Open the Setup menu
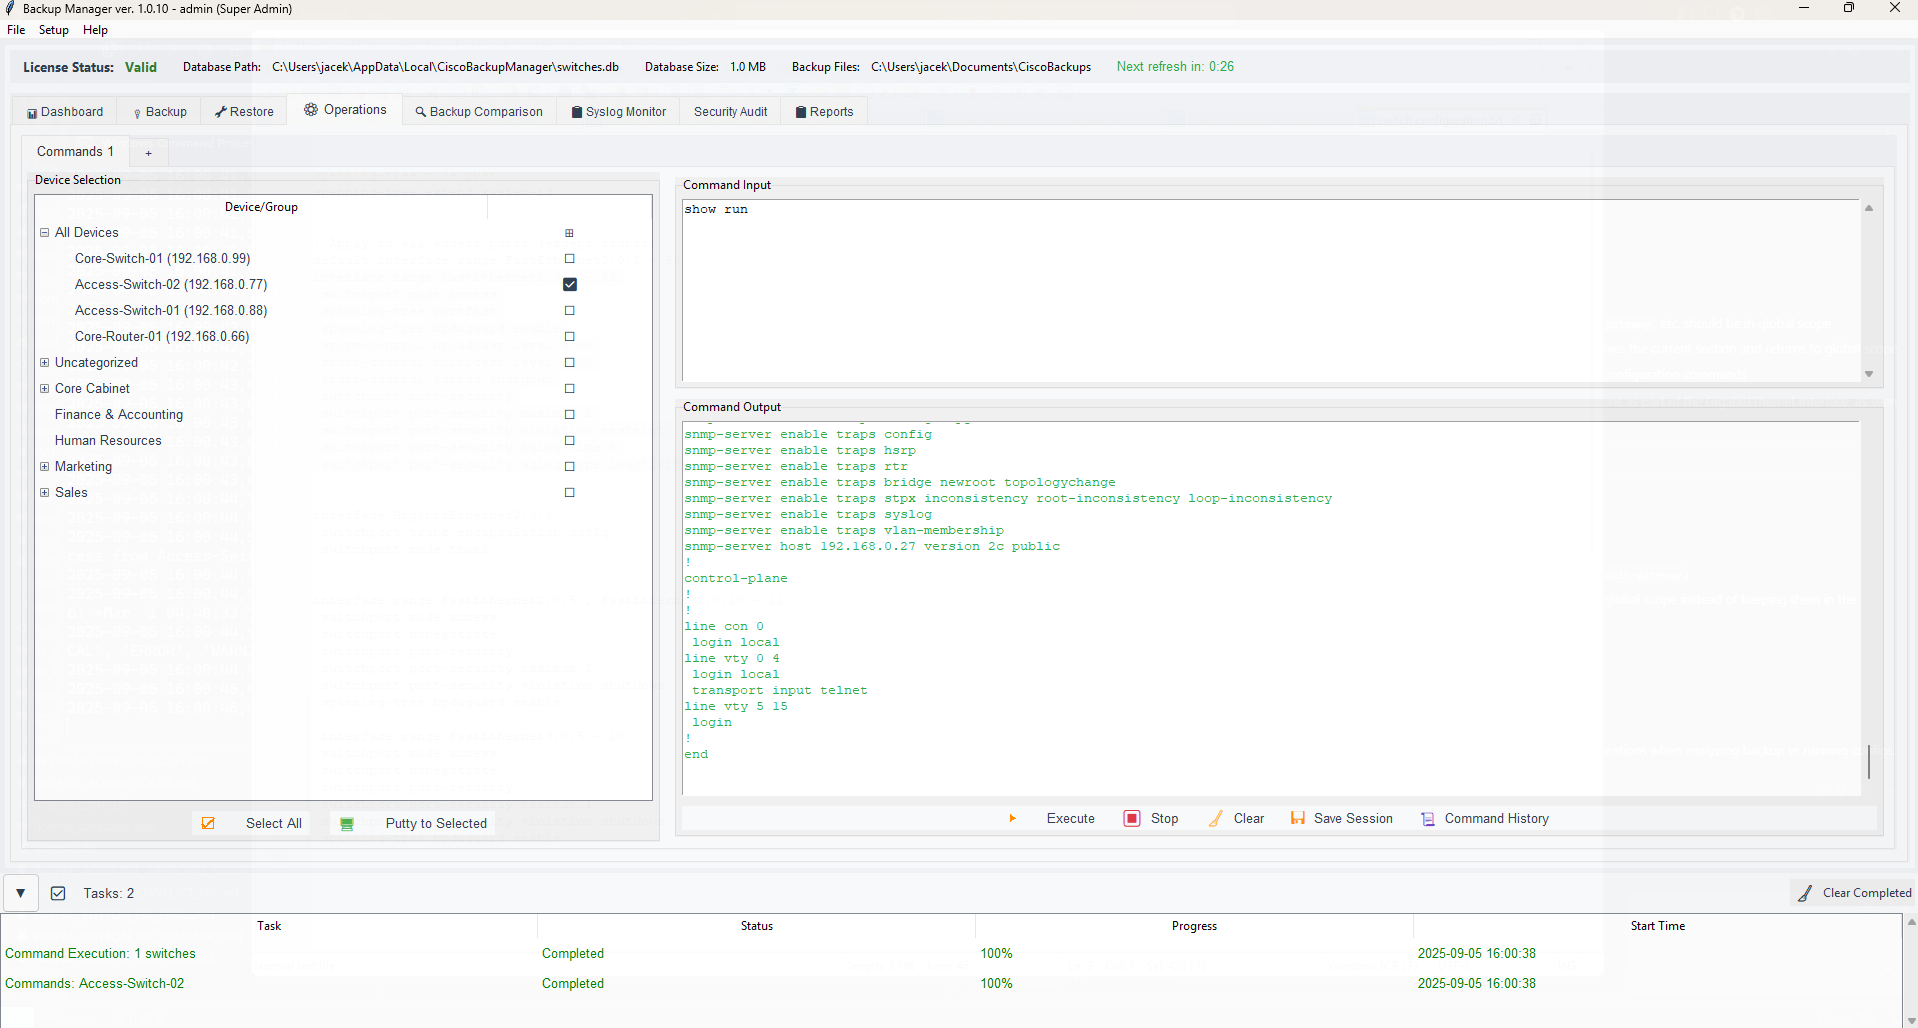Screen dimensions: 1918x1028 pyautogui.click(x=54, y=30)
